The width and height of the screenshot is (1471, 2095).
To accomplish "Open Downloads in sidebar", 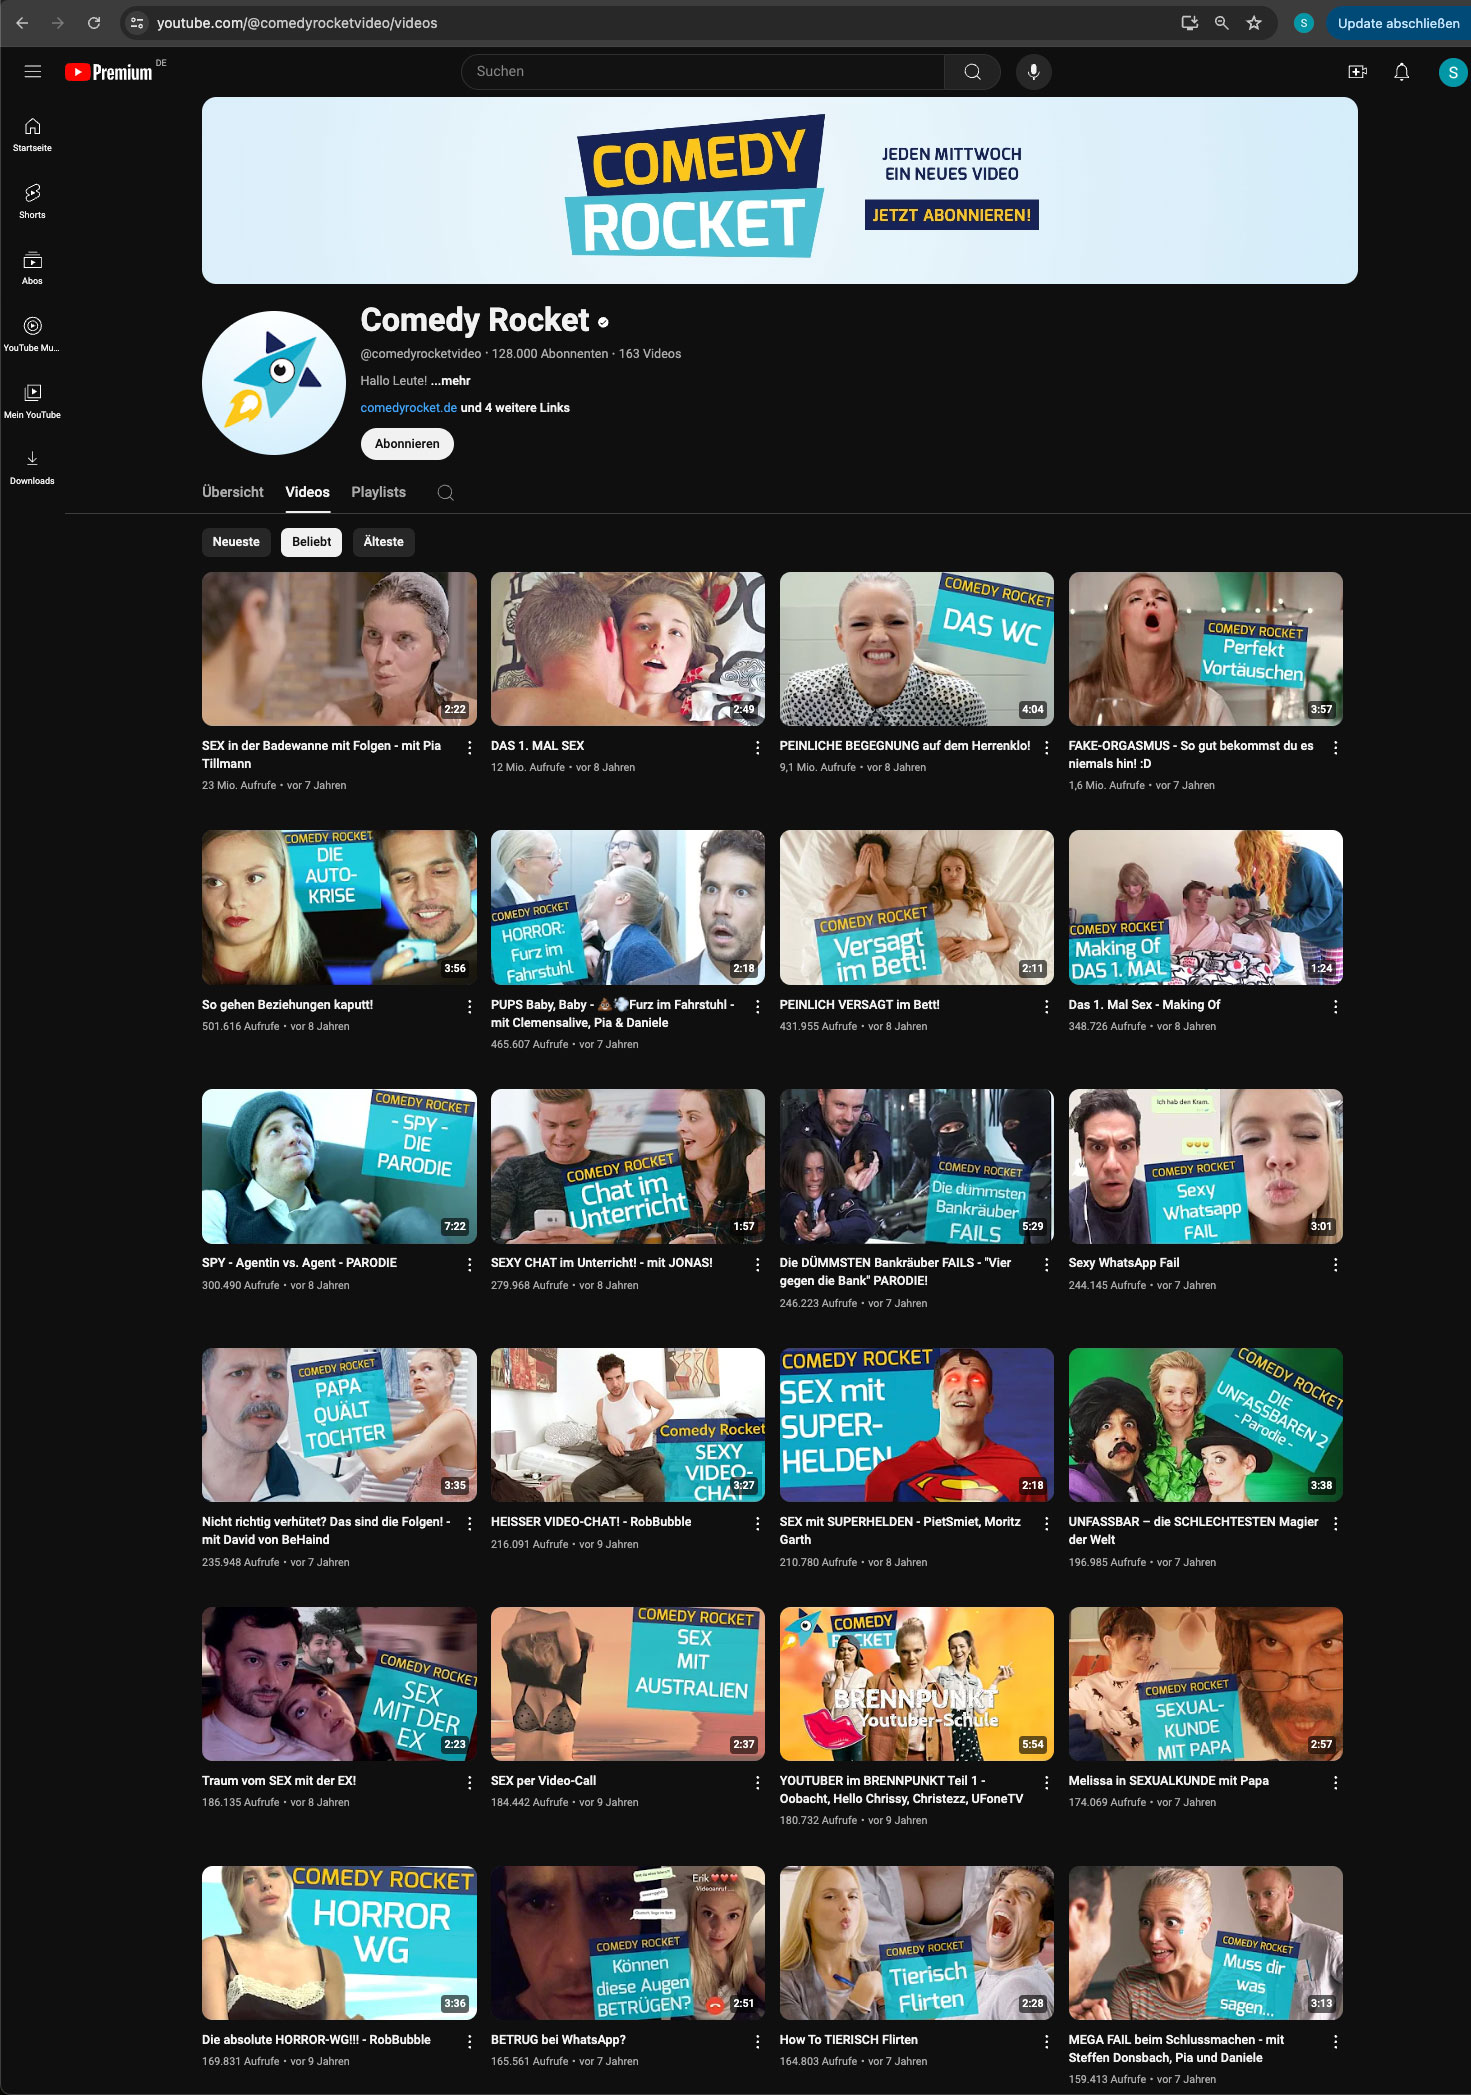I will (x=32, y=467).
